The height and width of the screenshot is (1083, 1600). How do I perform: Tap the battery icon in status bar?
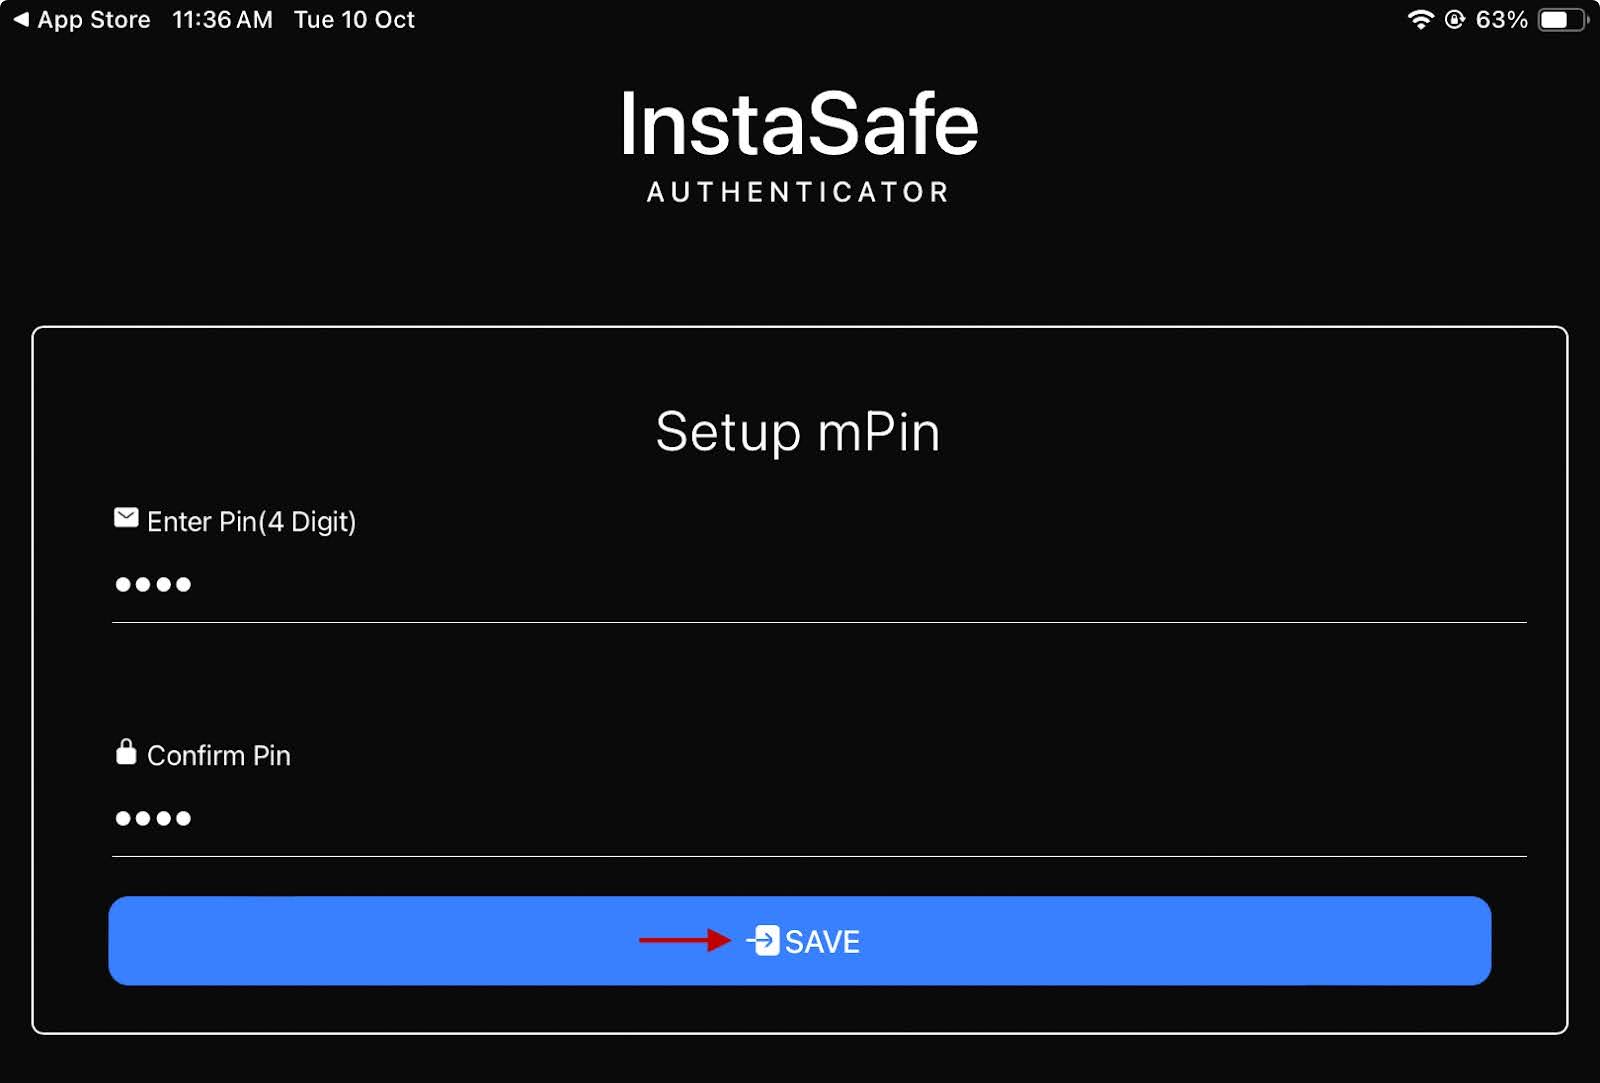pyautogui.click(x=1561, y=20)
